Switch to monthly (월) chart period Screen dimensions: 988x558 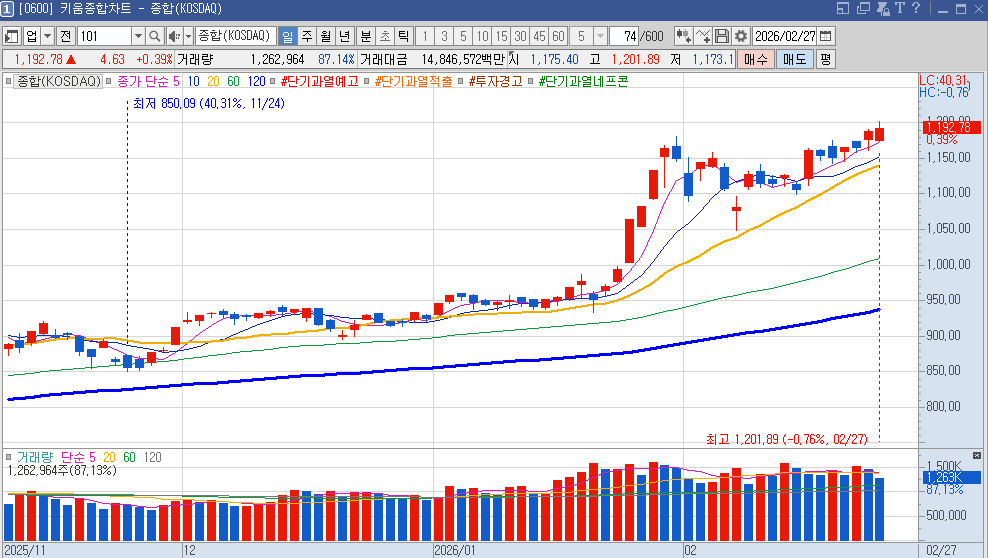tap(325, 36)
